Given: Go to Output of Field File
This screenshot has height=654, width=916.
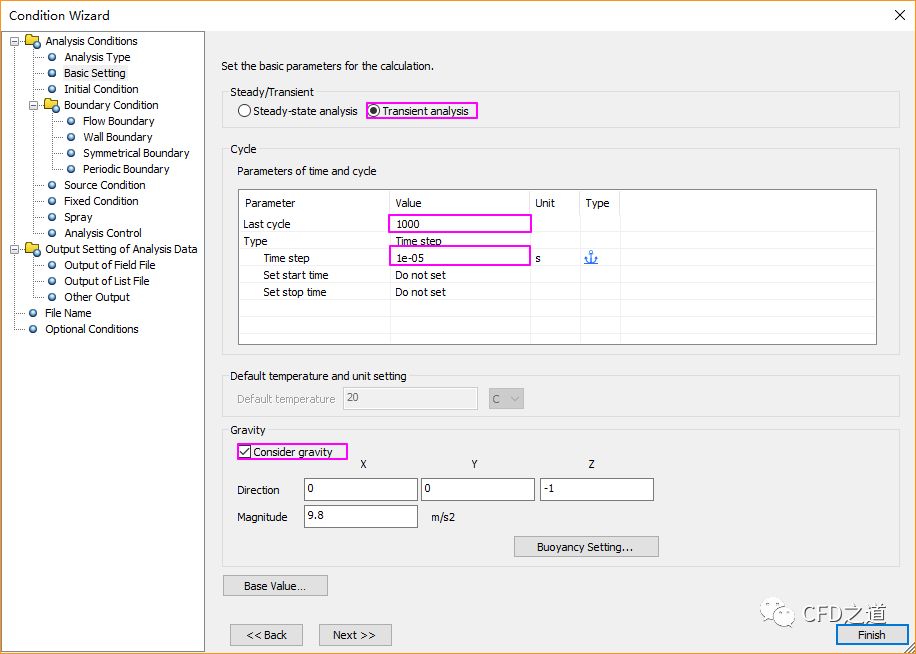Looking at the screenshot, I should (x=109, y=265).
